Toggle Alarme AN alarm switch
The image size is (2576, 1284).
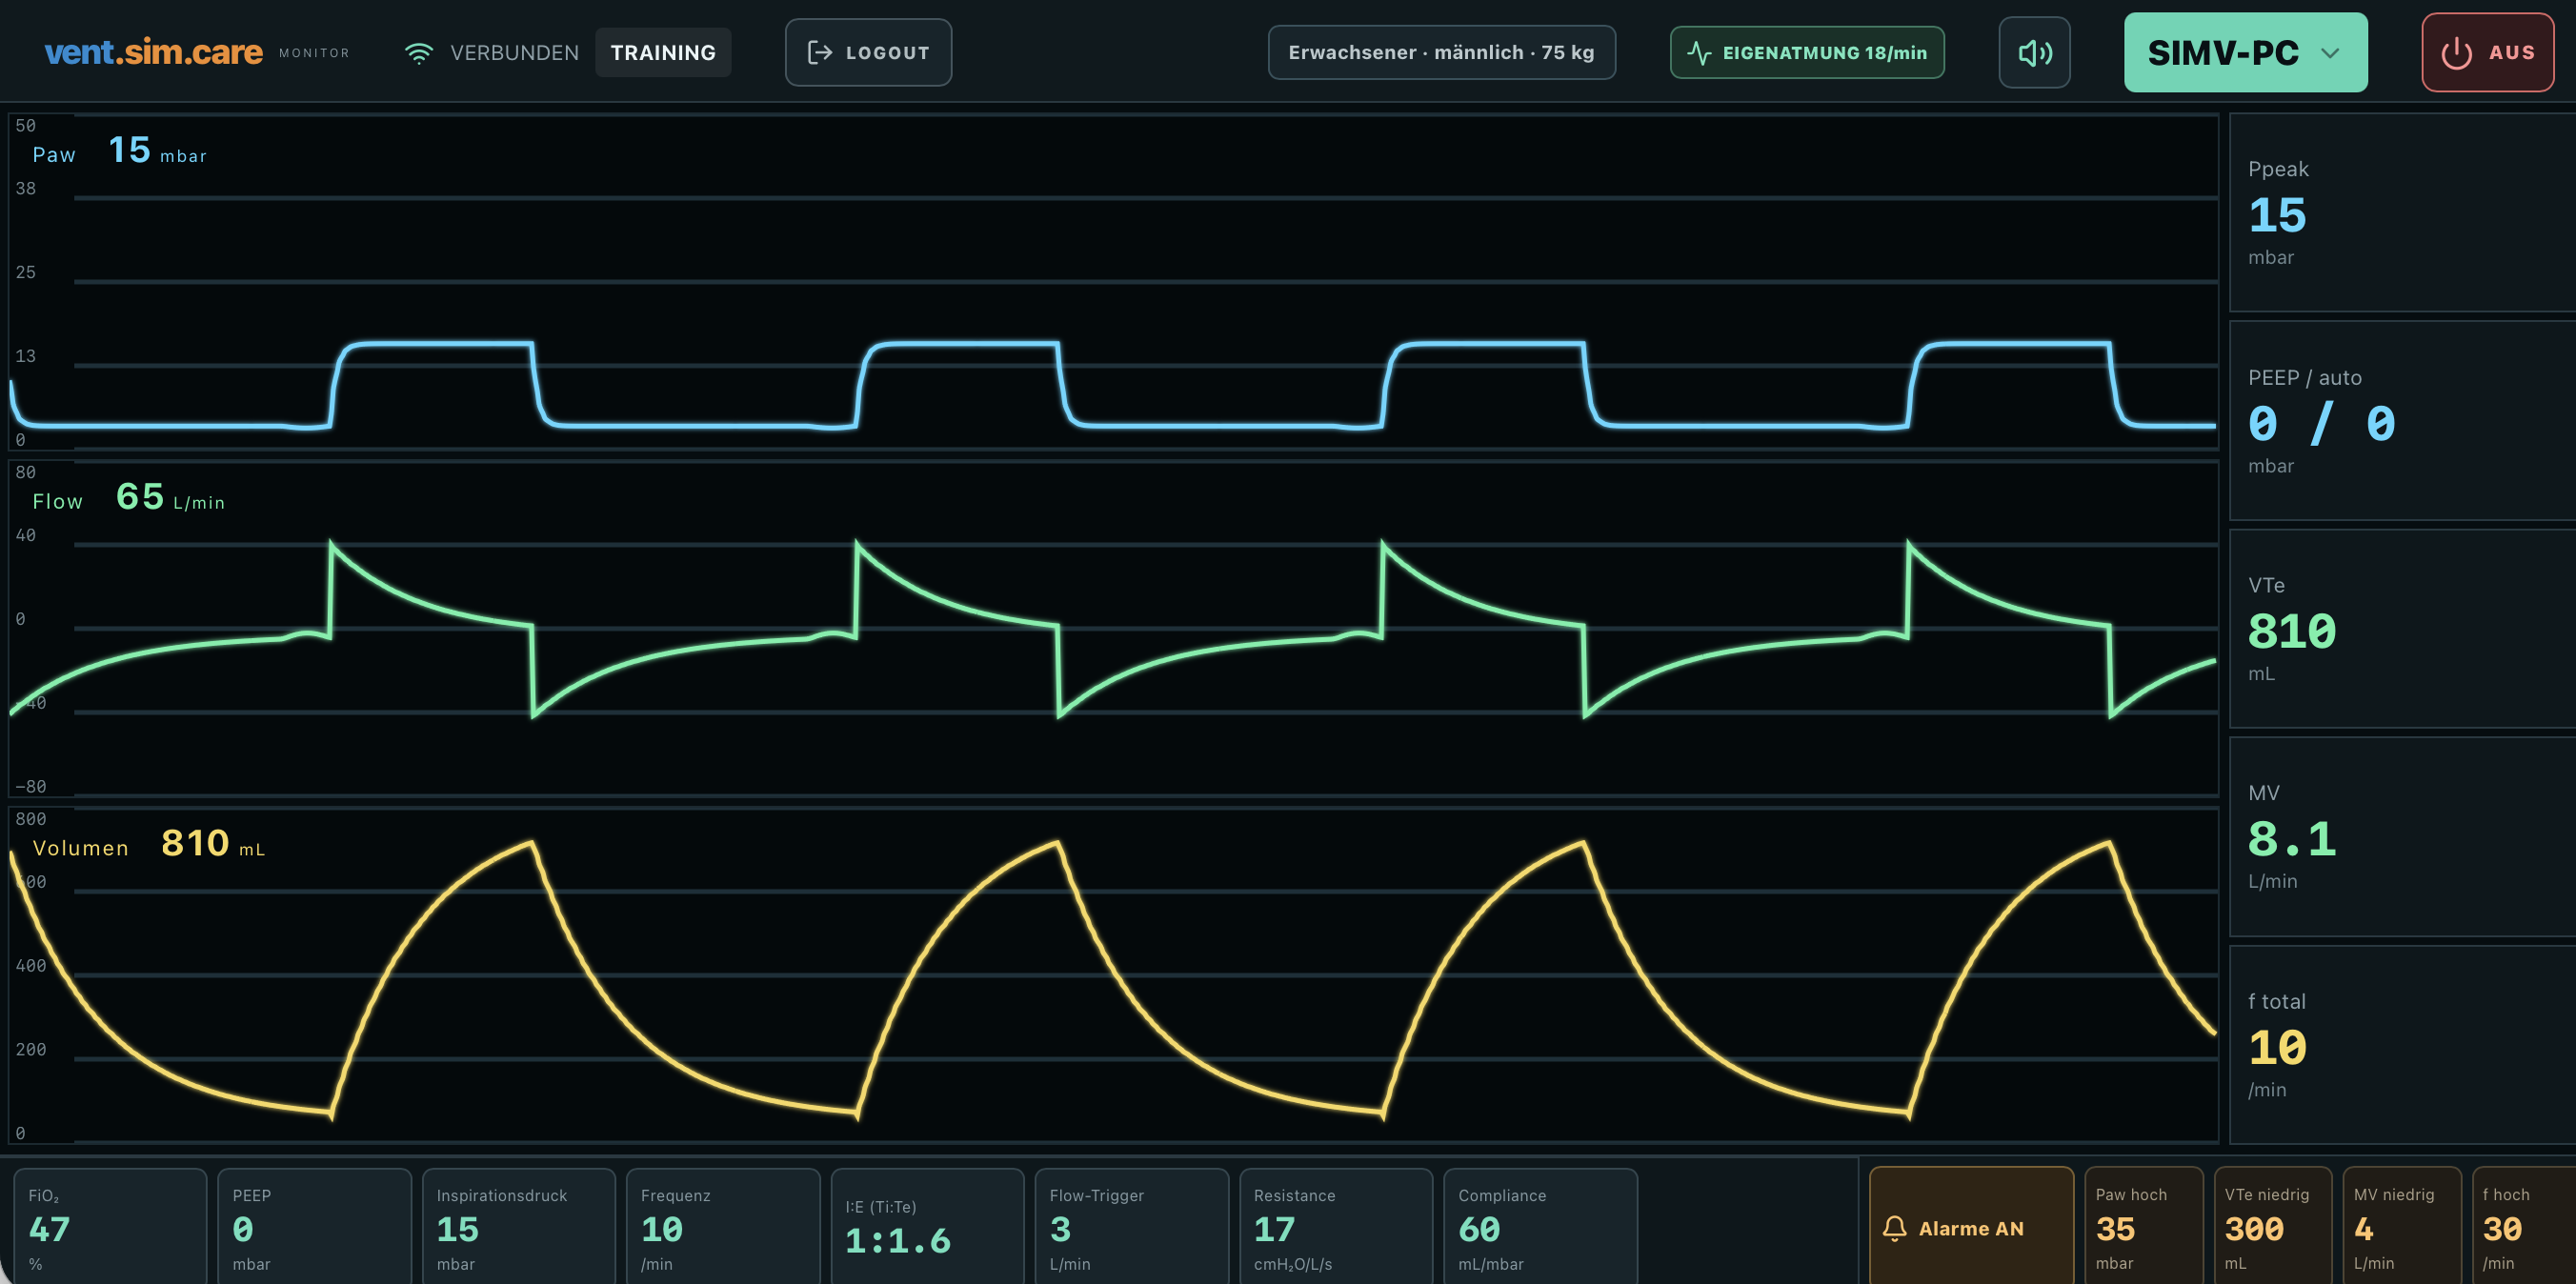pos(1971,1226)
